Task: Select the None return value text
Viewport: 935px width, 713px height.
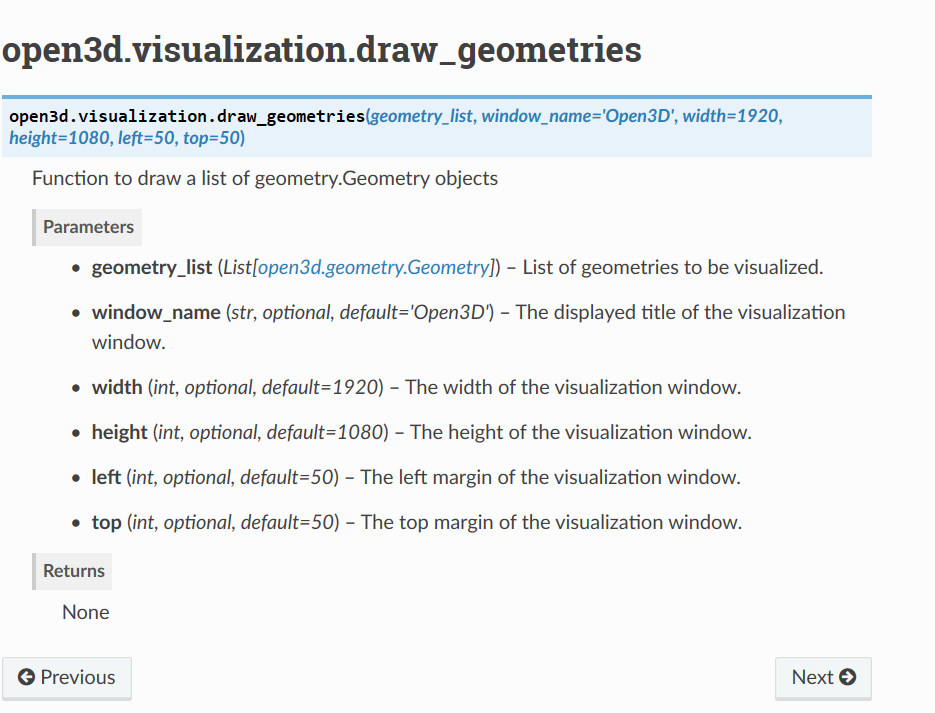Action: point(85,611)
